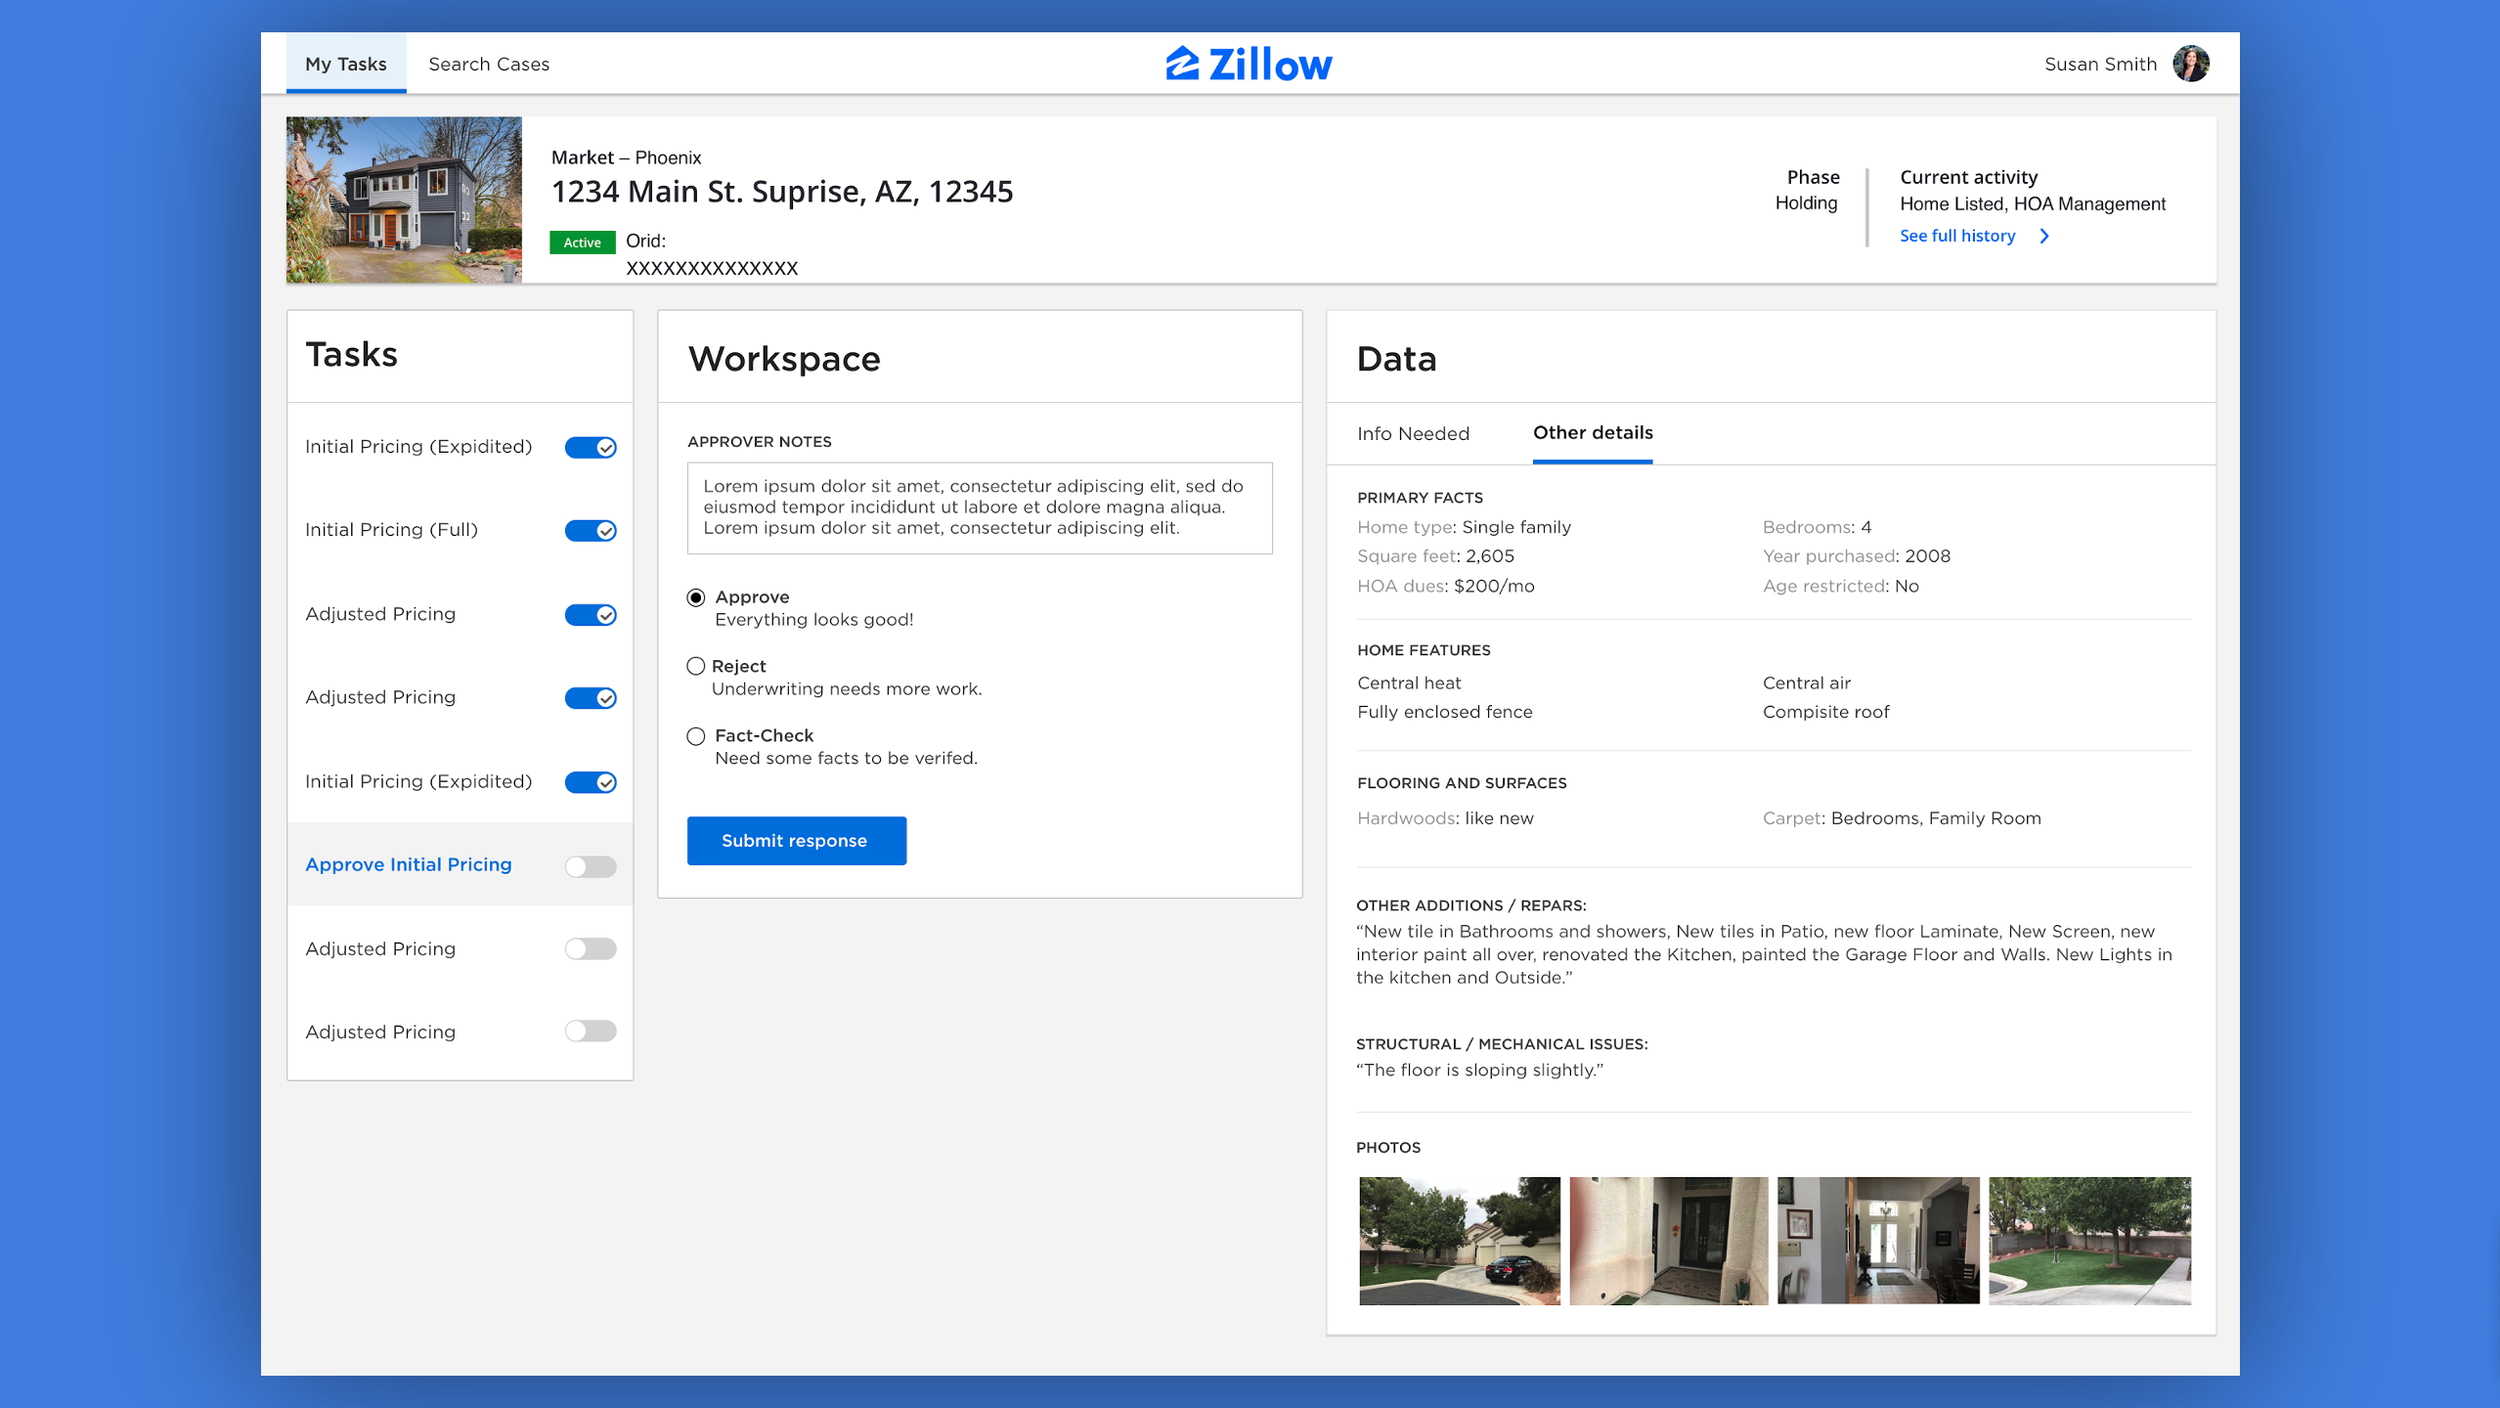Click the green Active status badge
This screenshot has width=2500, height=1408.
(581, 242)
